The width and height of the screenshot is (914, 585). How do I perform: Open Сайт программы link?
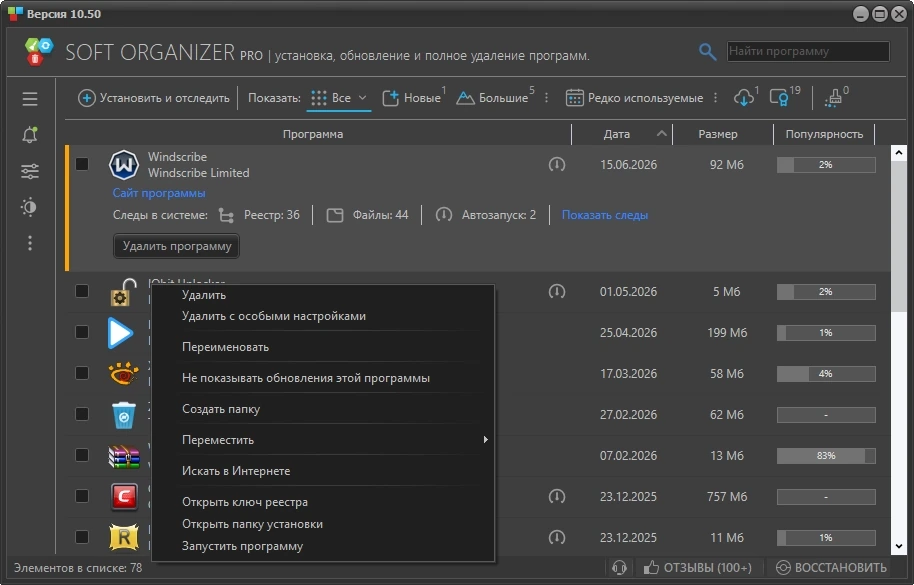click(159, 193)
